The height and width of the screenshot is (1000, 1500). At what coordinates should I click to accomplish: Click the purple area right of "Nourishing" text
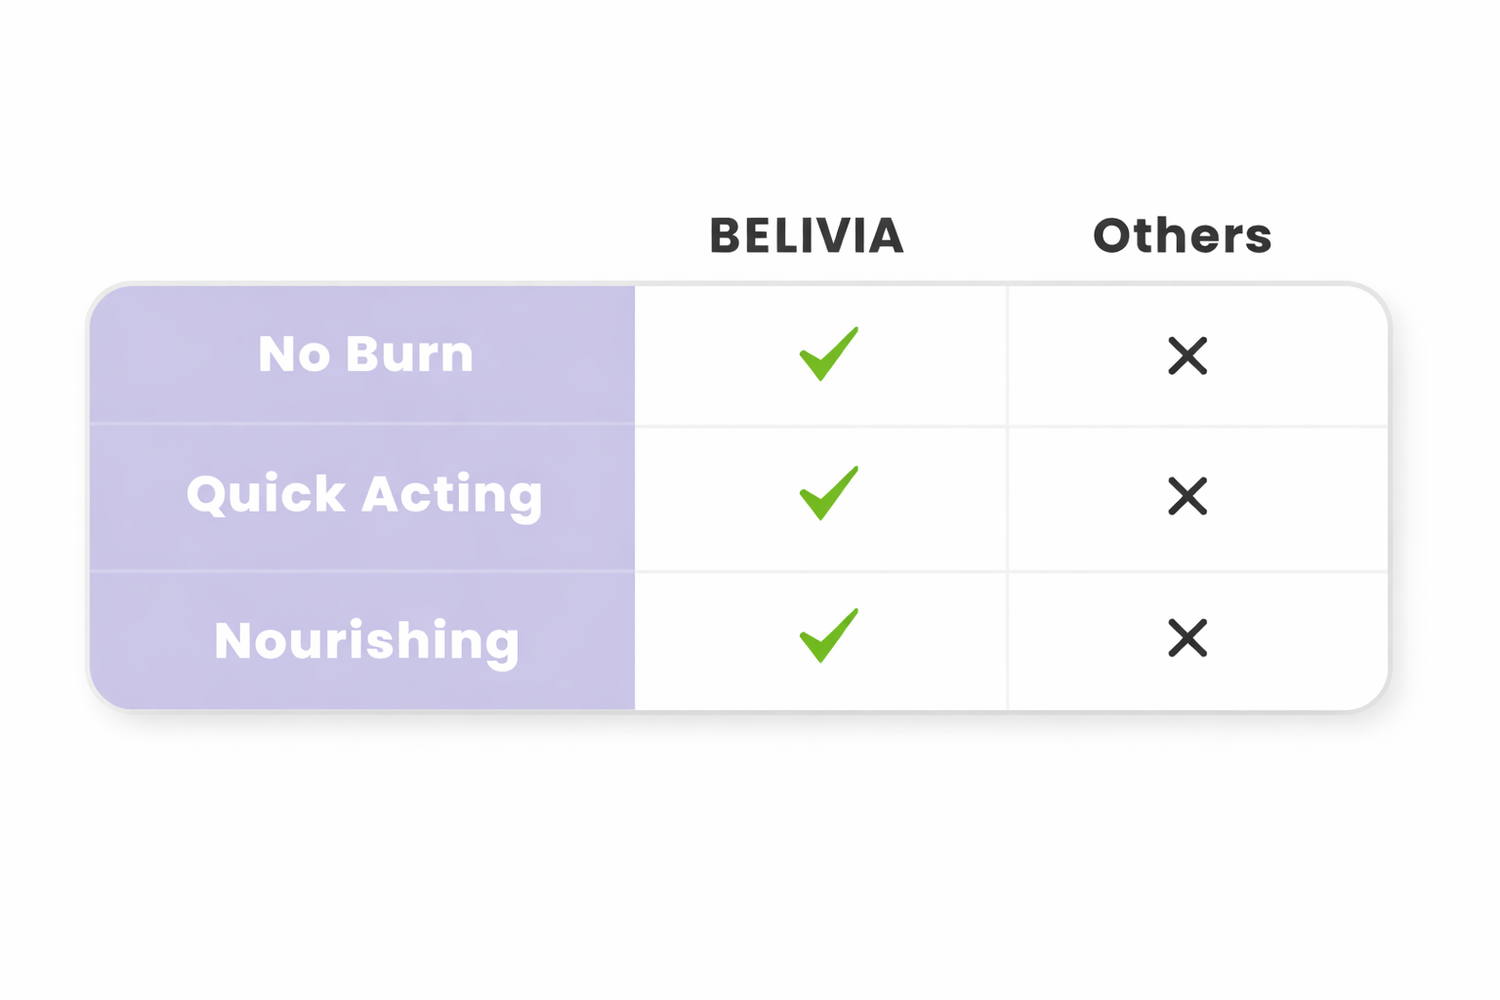(580, 640)
